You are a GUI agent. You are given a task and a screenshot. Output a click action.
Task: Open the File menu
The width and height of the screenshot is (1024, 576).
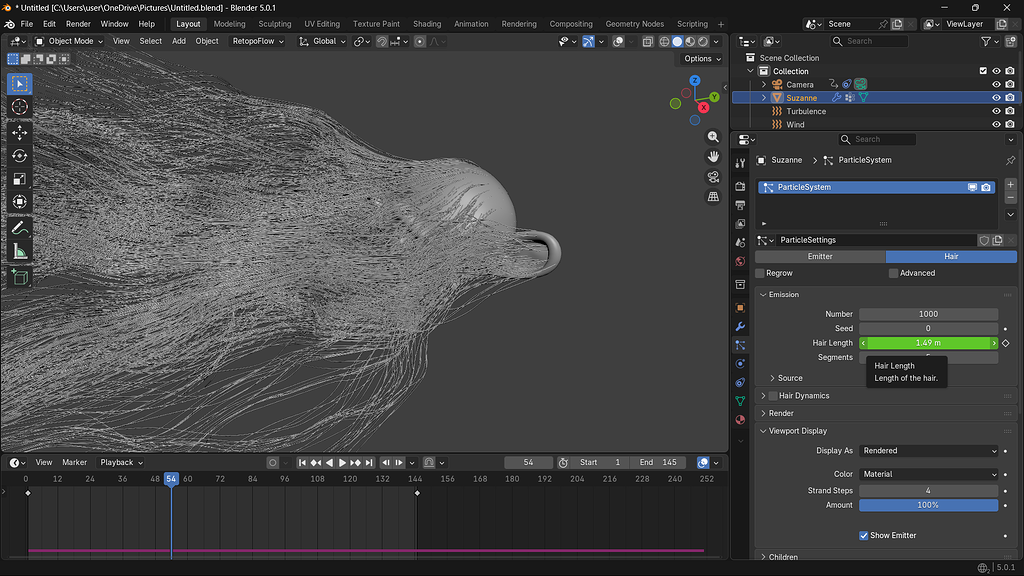pyautogui.click(x=27, y=24)
